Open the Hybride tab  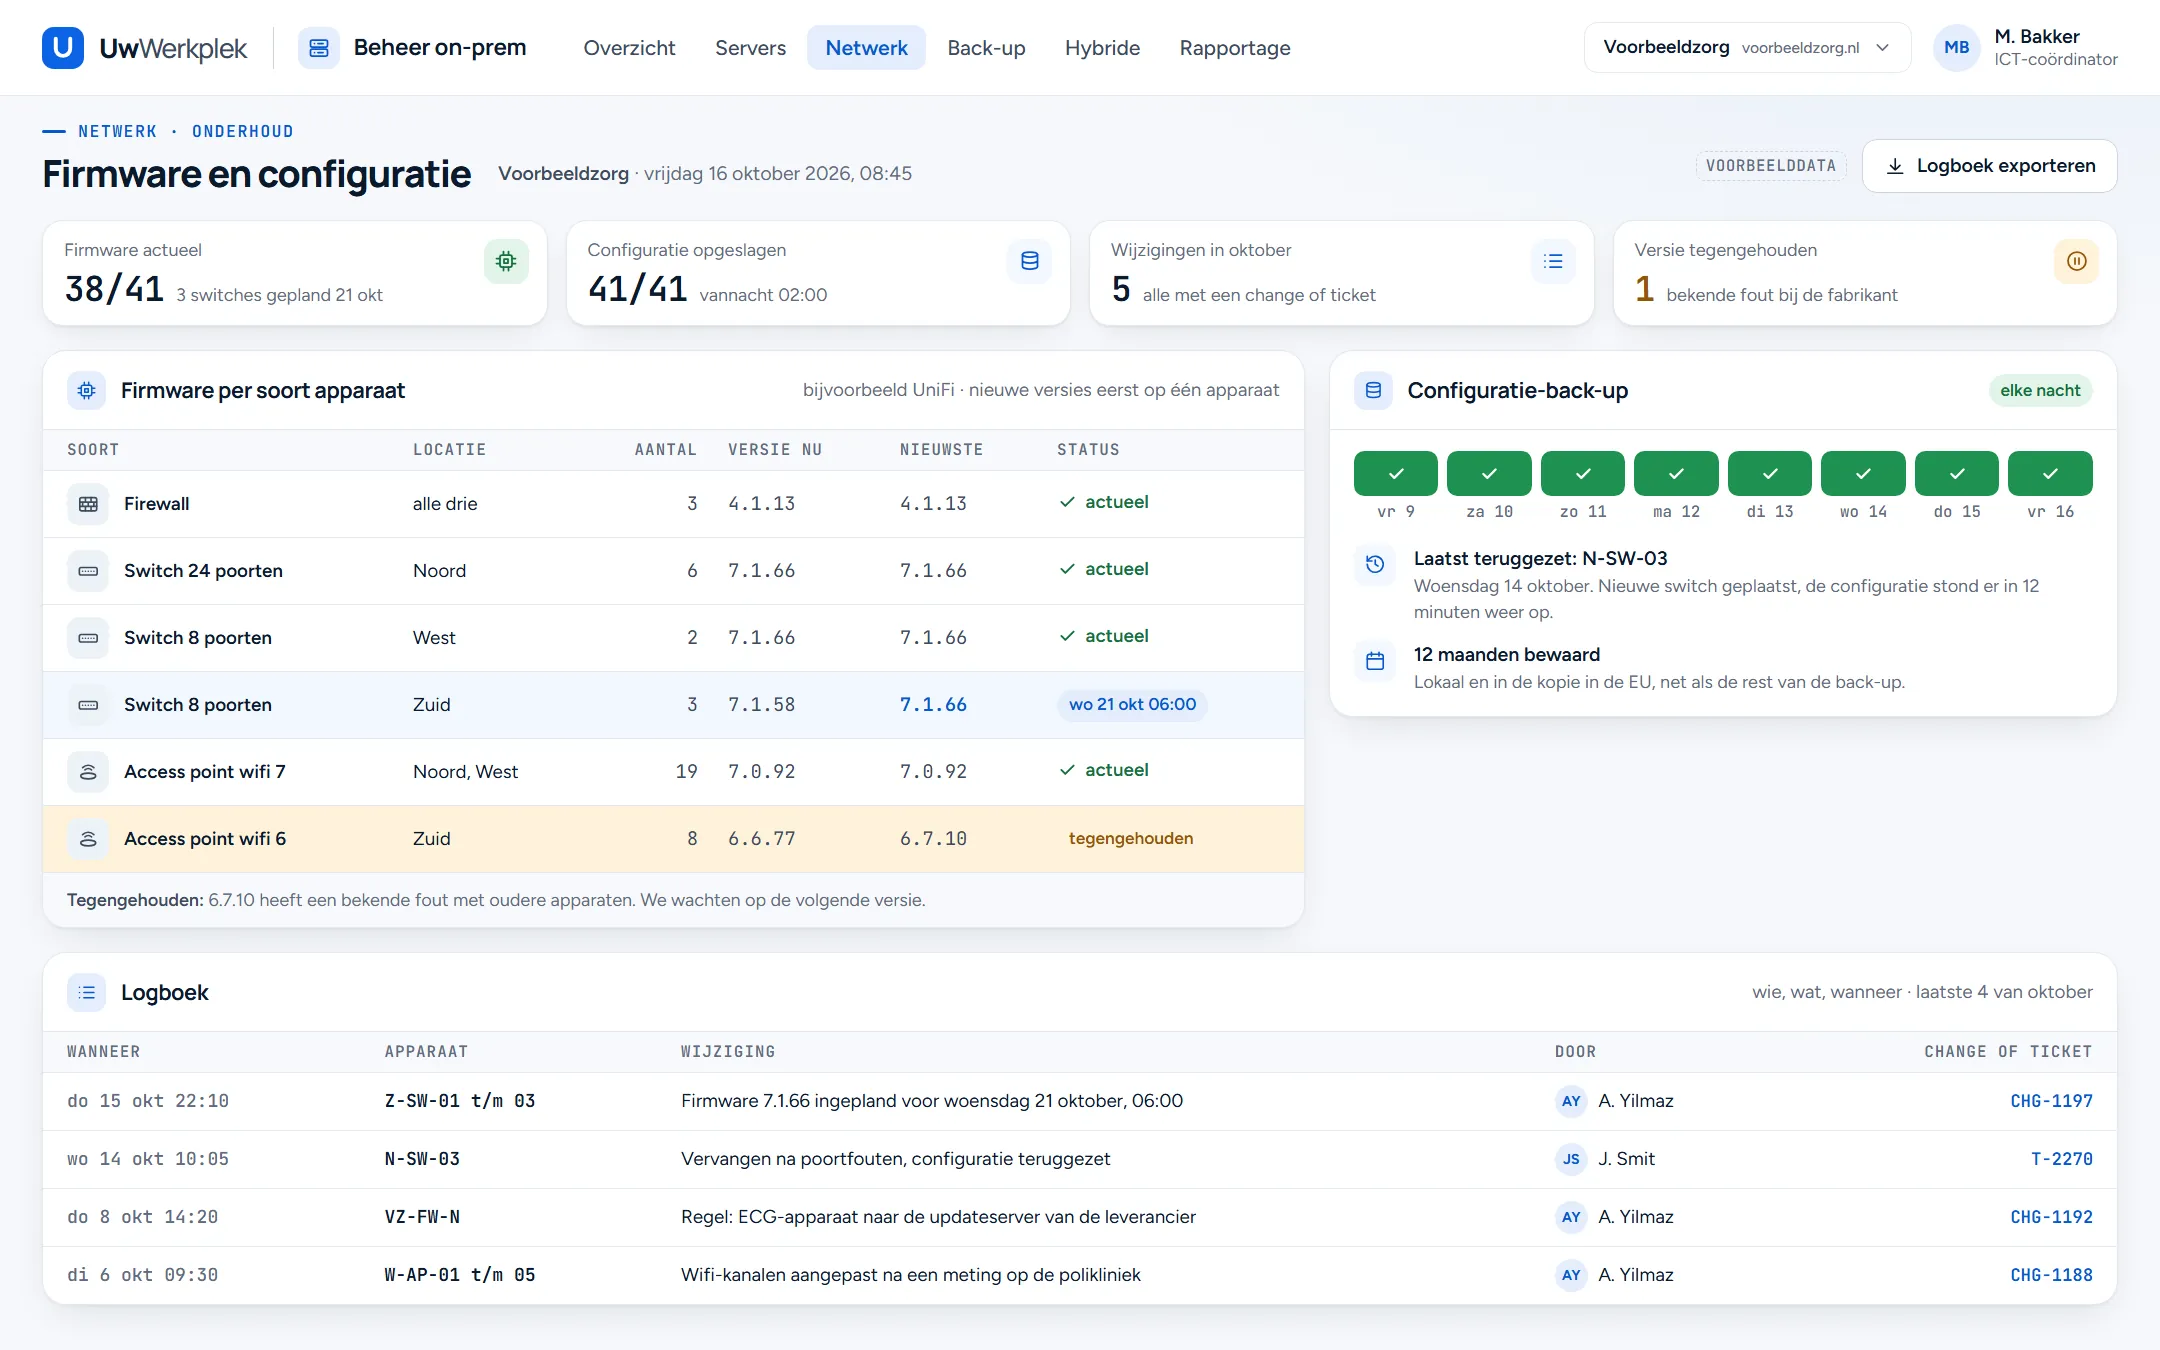pos(1102,48)
